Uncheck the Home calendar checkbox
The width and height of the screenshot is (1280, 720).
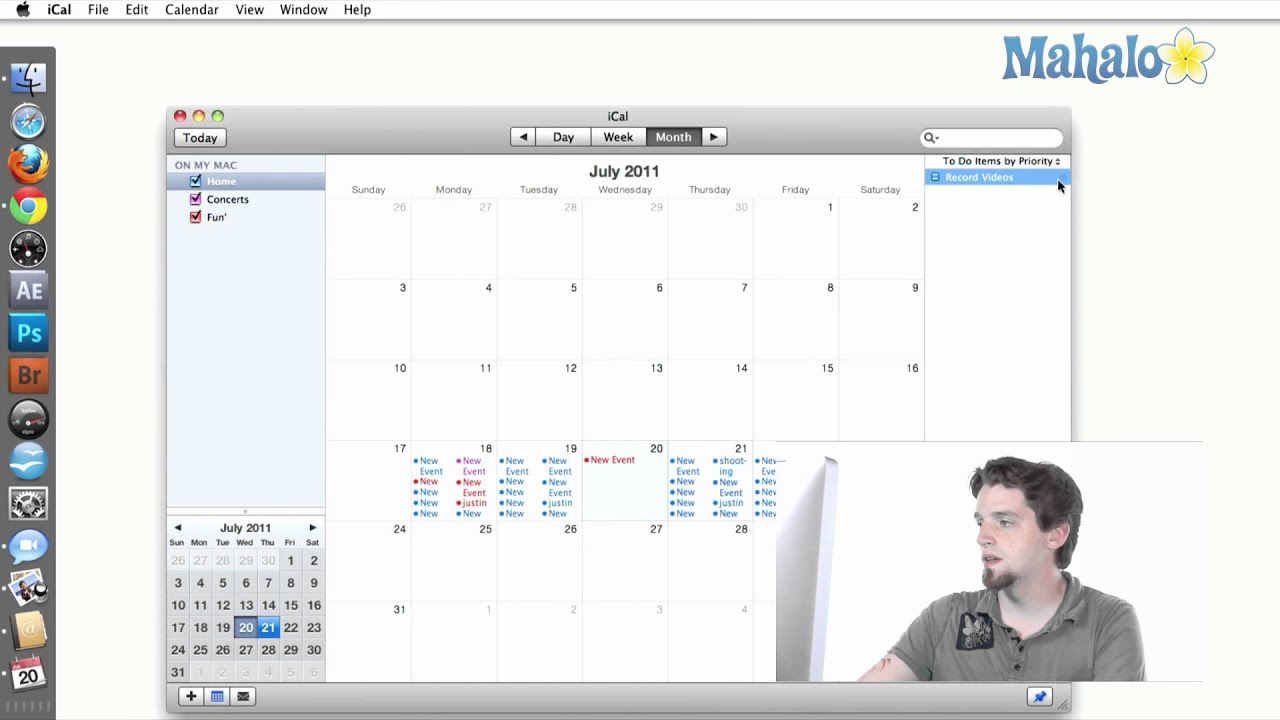click(195, 181)
